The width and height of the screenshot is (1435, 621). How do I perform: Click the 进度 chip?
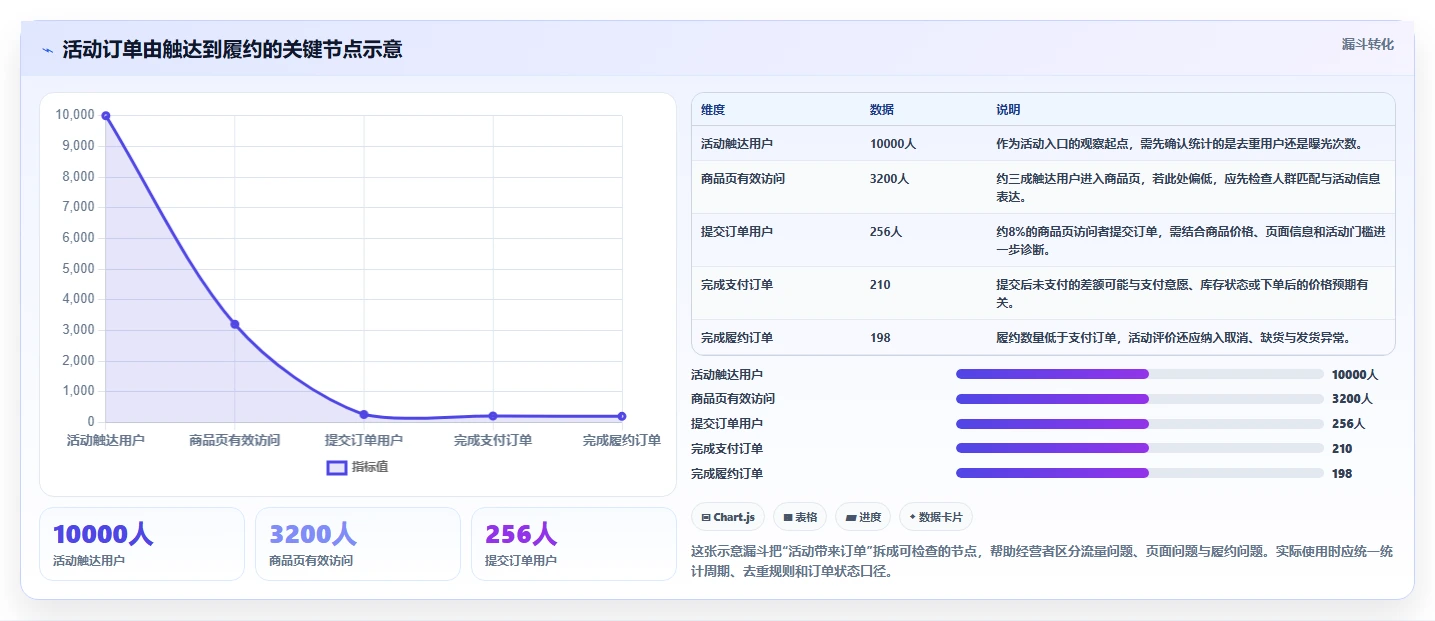(x=863, y=517)
